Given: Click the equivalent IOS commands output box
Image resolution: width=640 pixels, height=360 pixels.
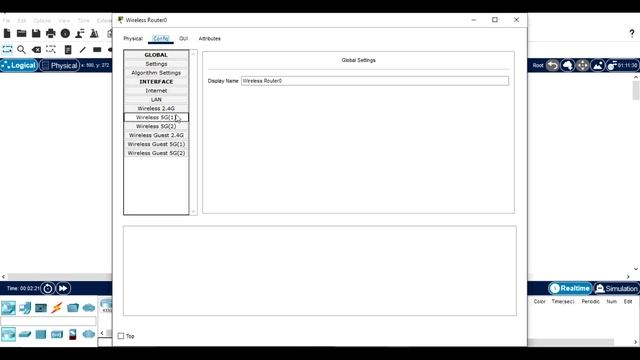Looking at the screenshot, I should point(320,271).
